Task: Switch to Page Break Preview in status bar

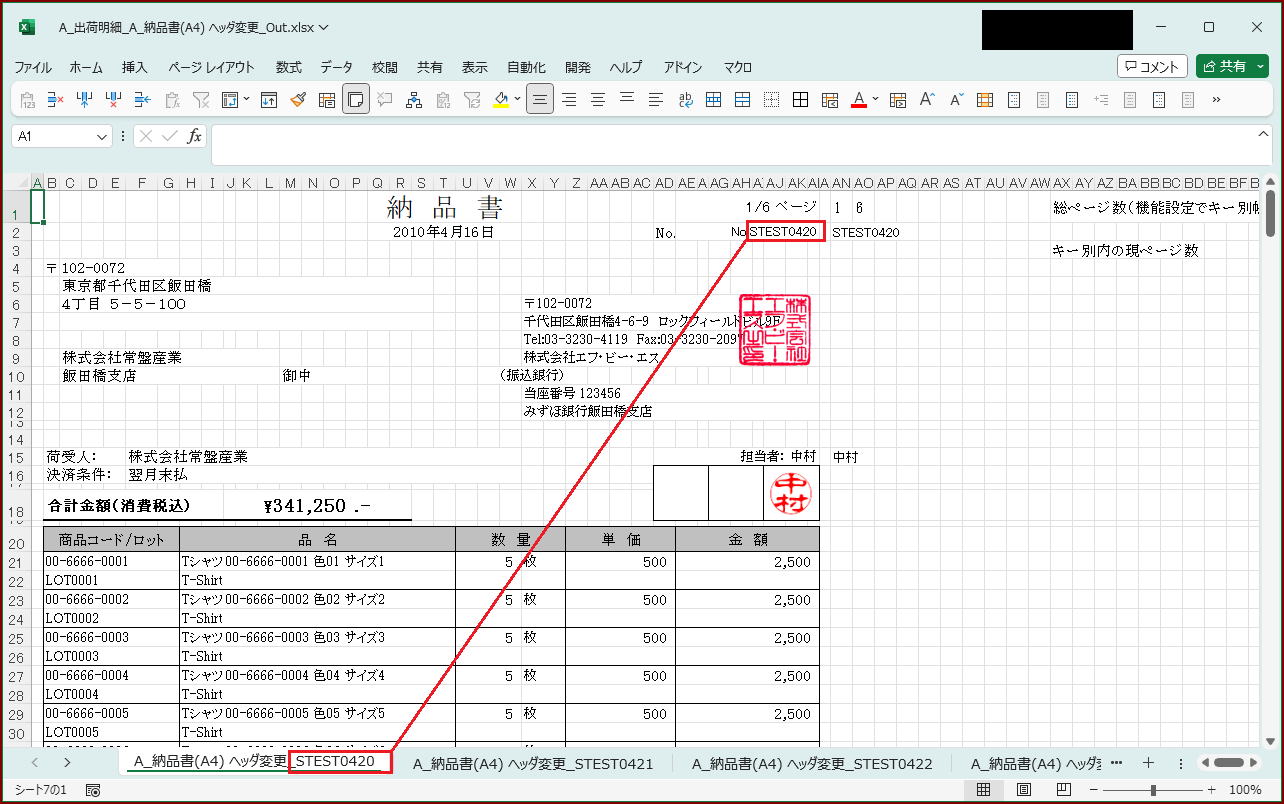Action: click(x=1063, y=790)
